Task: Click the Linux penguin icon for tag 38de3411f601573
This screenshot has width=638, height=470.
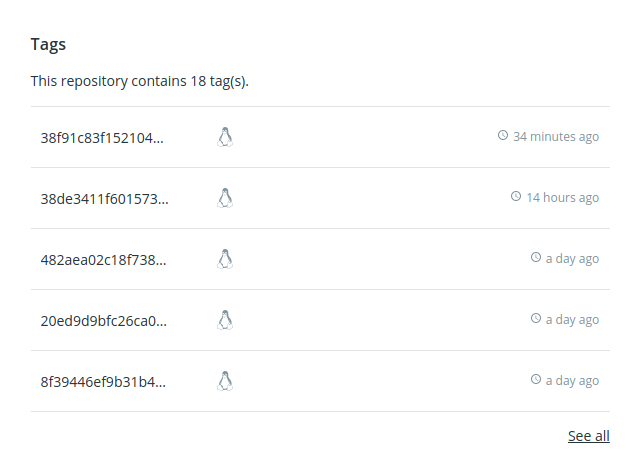Action: pos(225,198)
